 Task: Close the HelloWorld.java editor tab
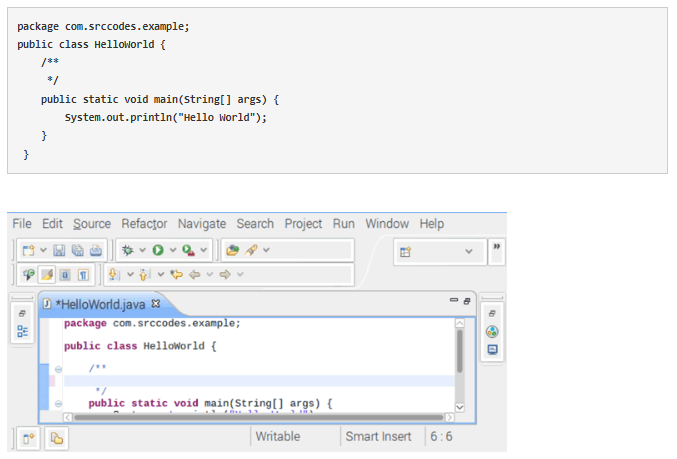tap(156, 303)
